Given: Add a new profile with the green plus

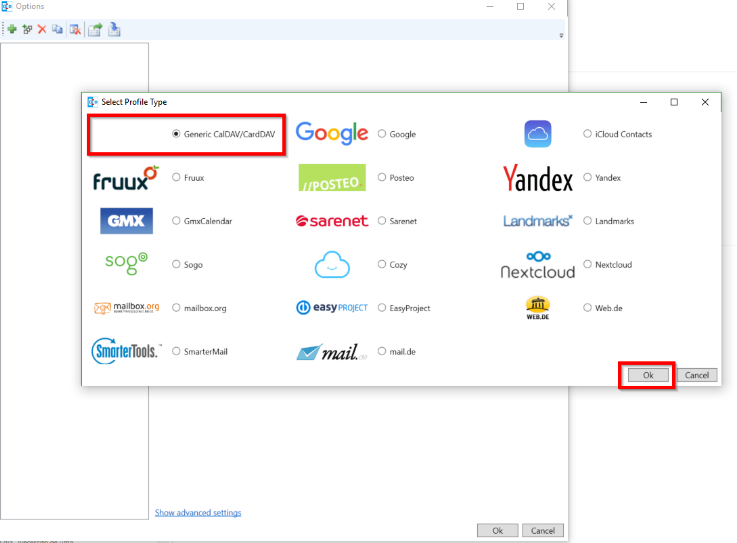Looking at the screenshot, I should pyautogui.click(x=12, y=30).
